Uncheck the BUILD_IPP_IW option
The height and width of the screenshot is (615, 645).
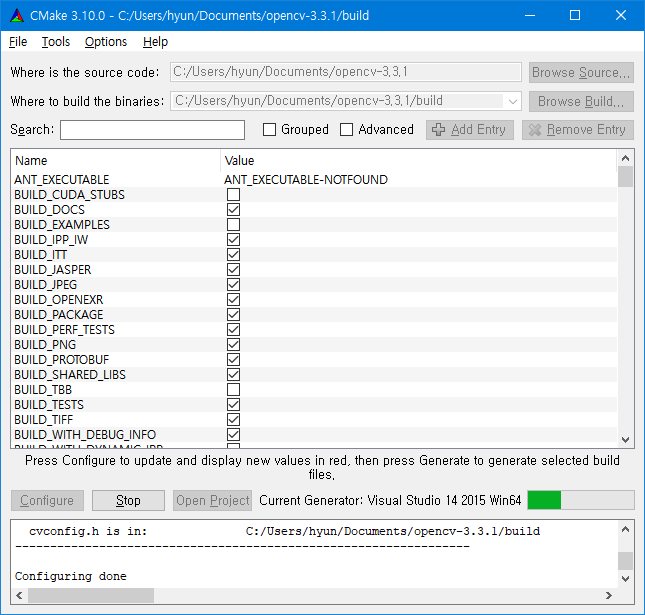tap(233, 239)
